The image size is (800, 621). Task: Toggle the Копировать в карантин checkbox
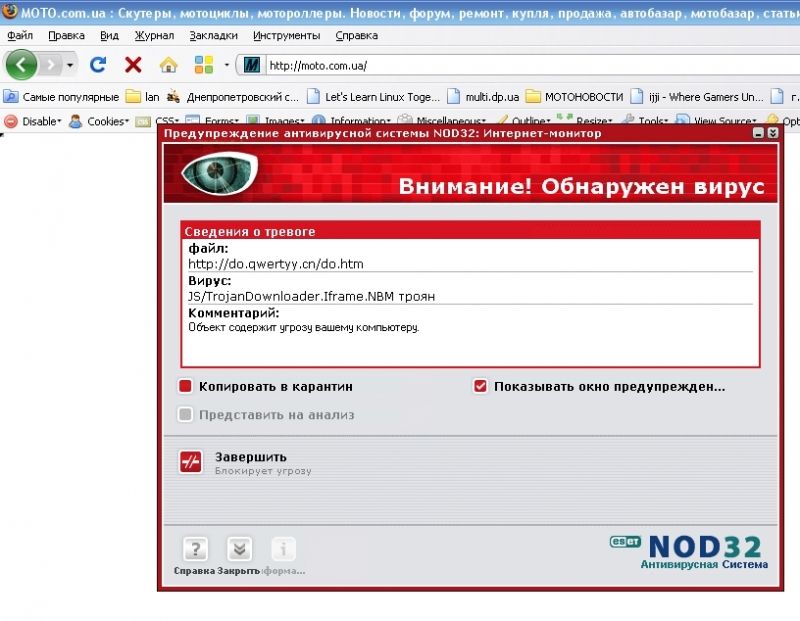(185, 386)
